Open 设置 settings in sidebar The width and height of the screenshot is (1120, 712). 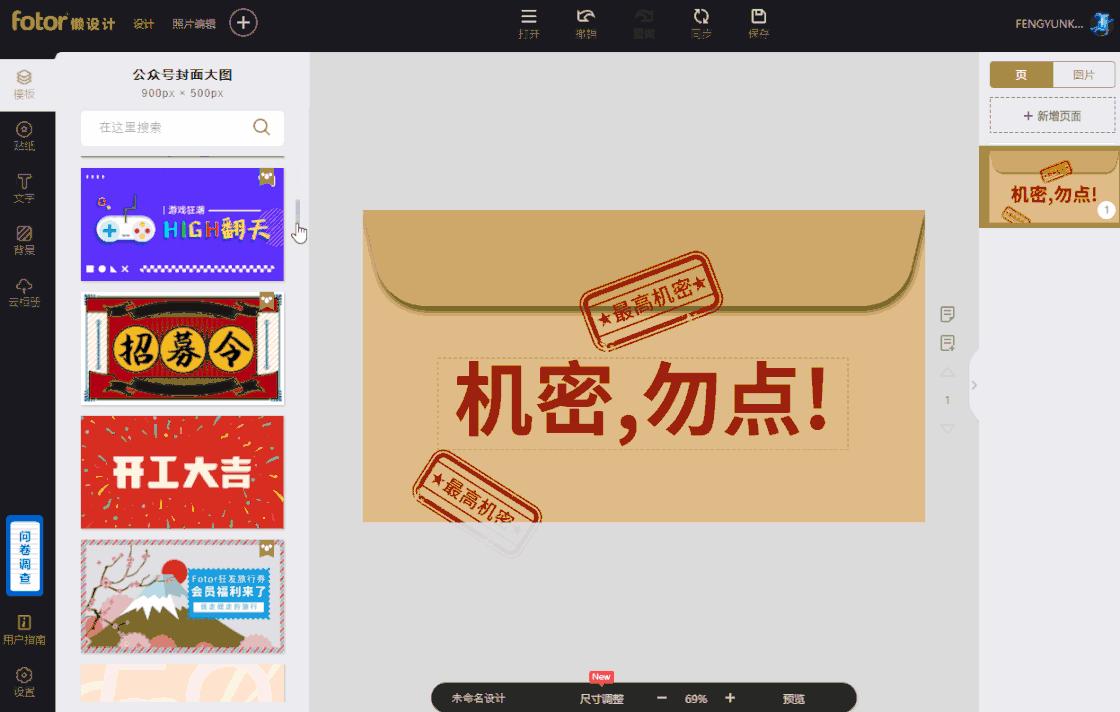(x=24, y=682)
